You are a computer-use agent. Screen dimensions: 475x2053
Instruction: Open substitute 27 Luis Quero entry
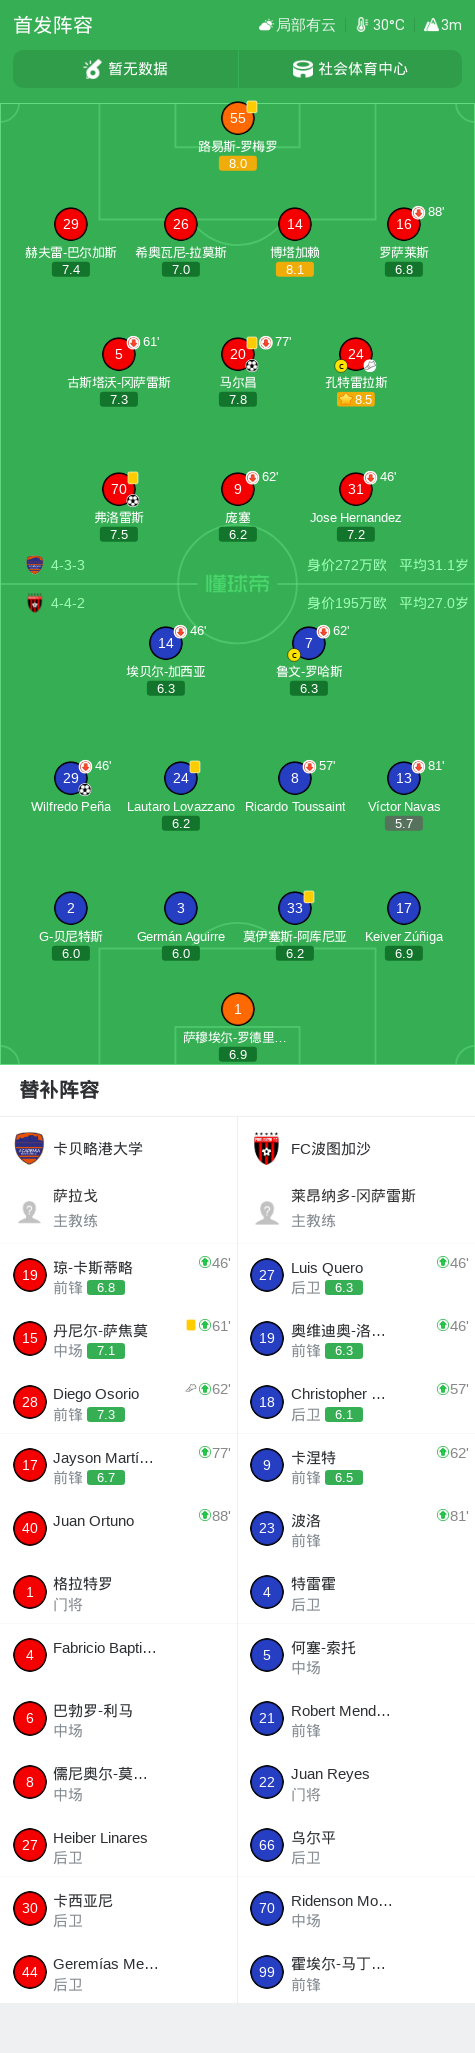(x=356, y=1275)
